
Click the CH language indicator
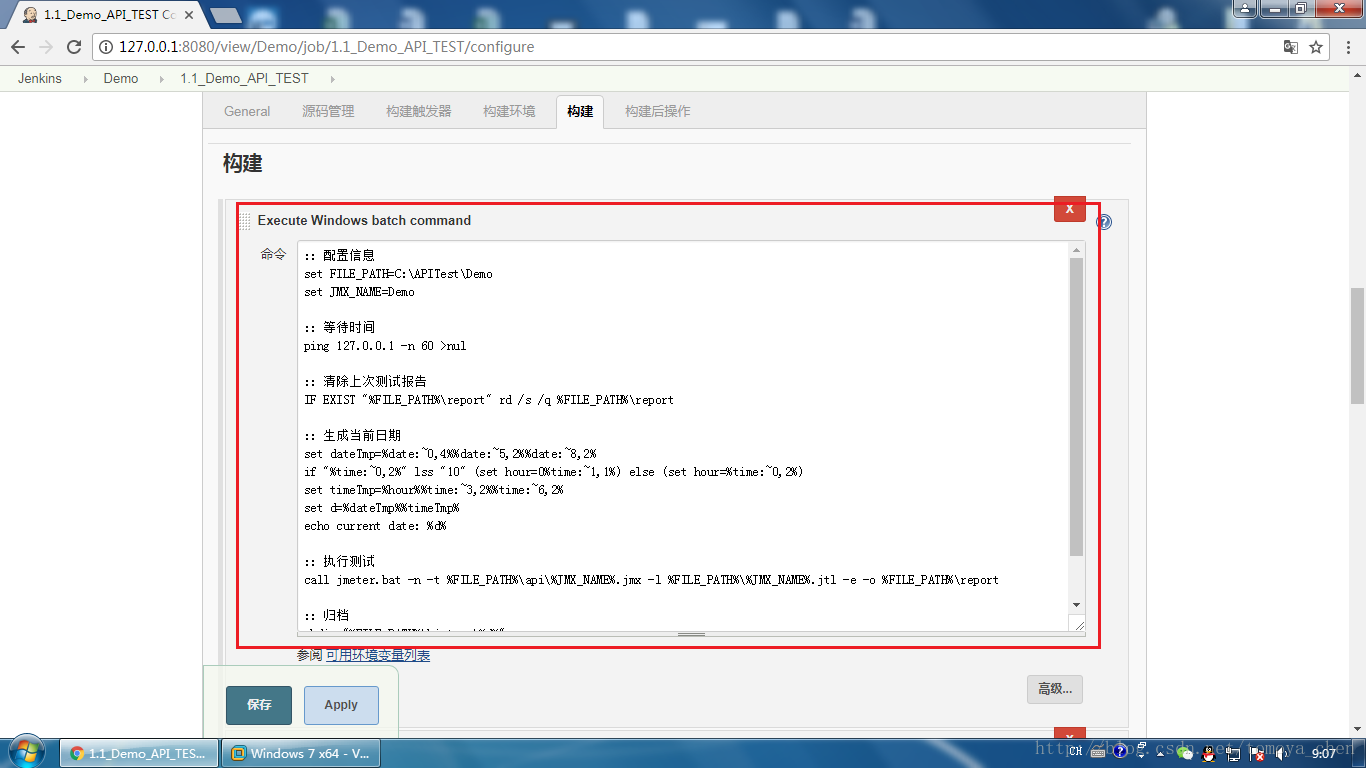1075,752
